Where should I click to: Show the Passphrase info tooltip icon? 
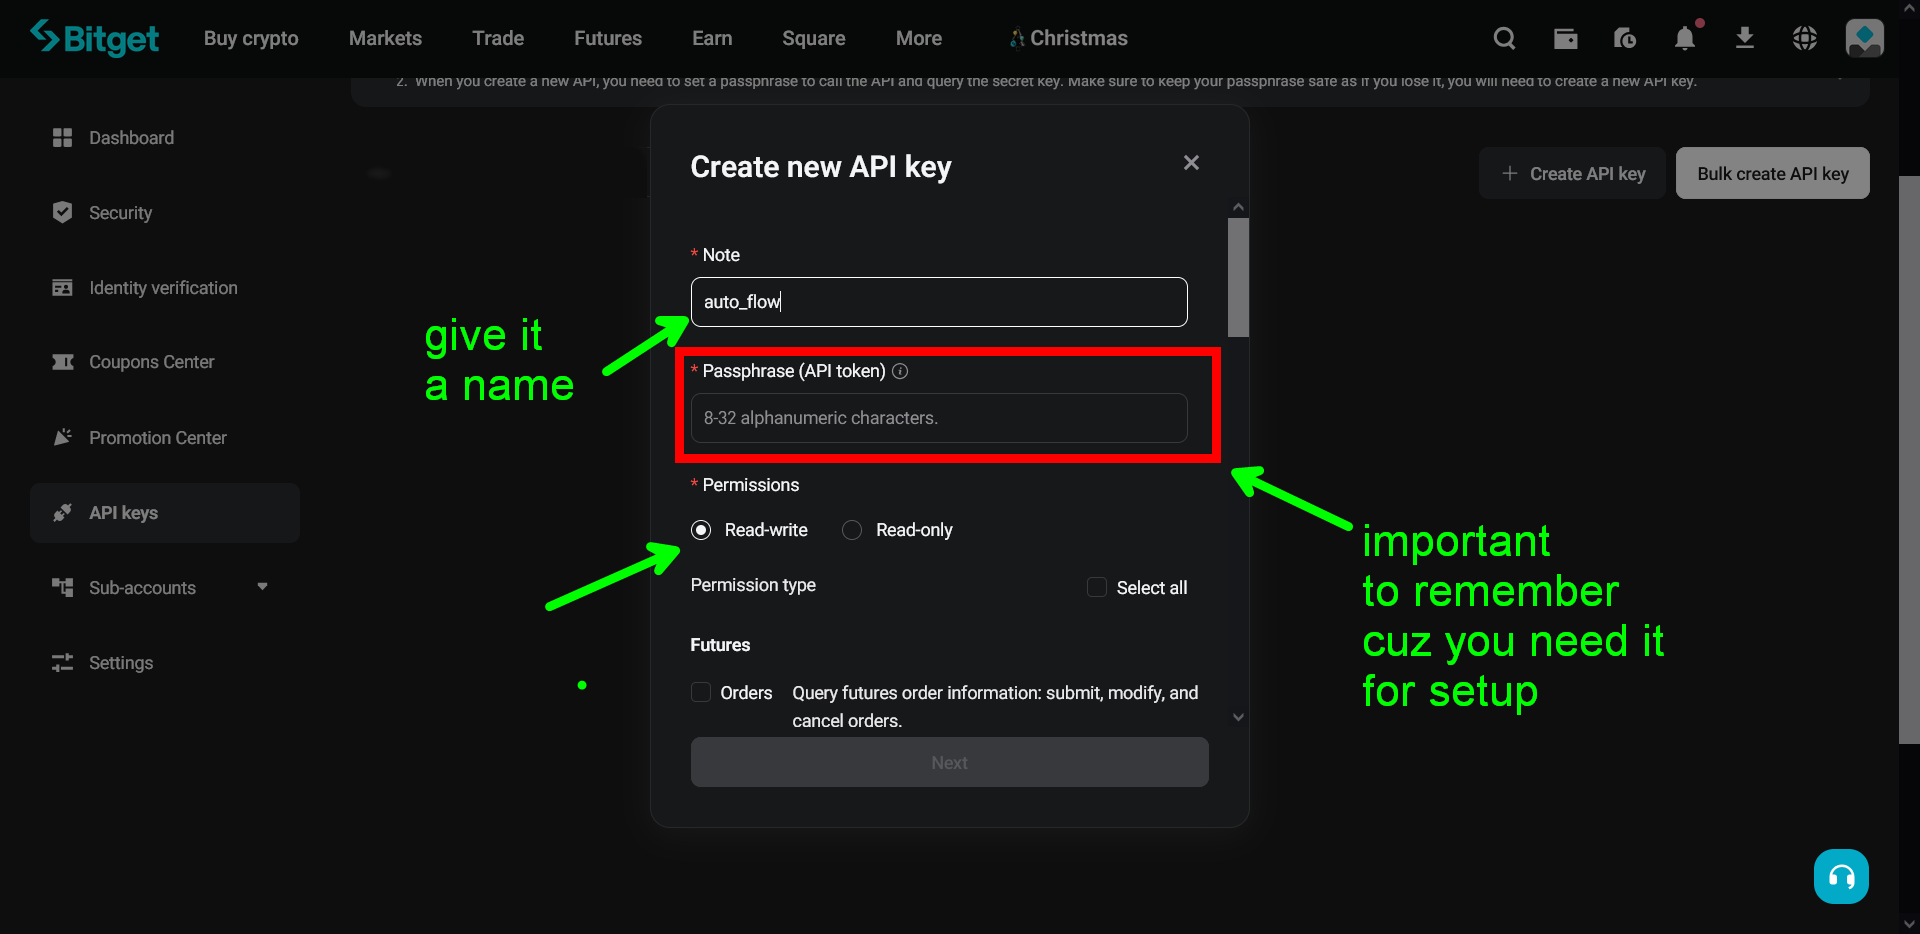click(x=900, y=371)
